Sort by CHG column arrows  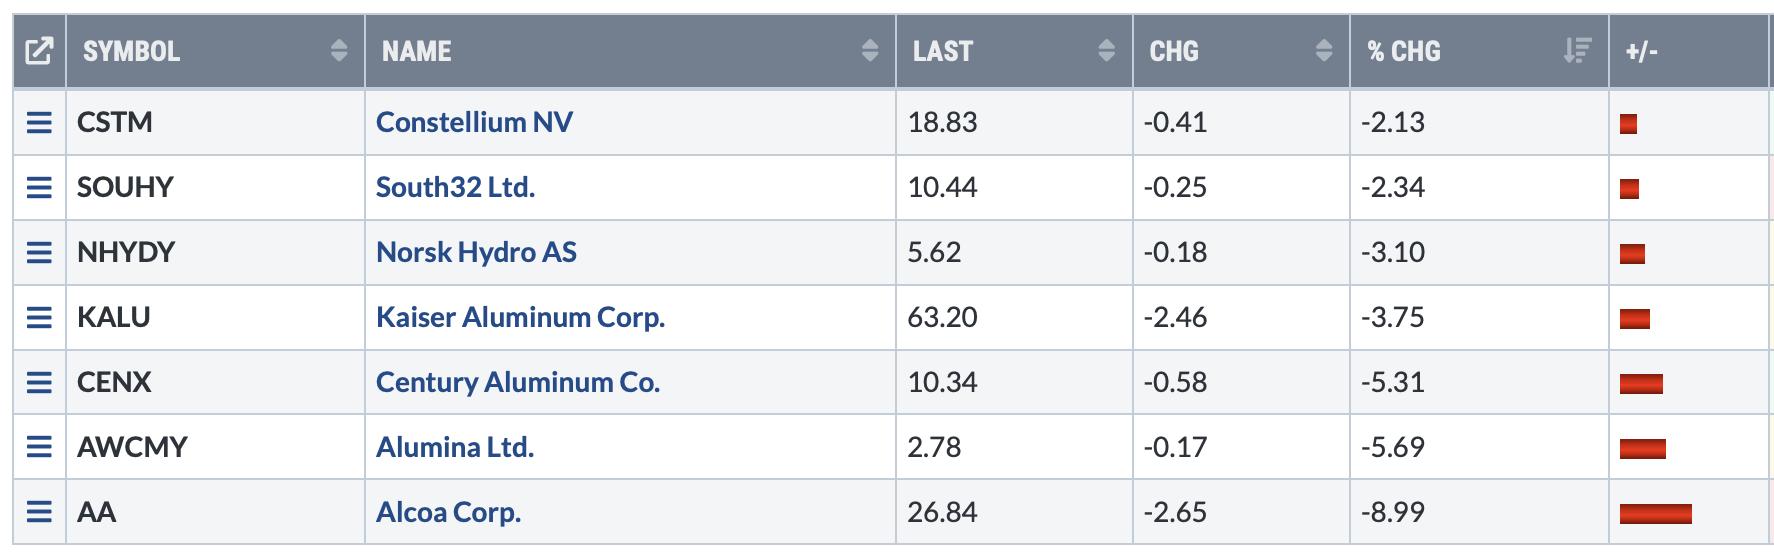pos(1324,51)
